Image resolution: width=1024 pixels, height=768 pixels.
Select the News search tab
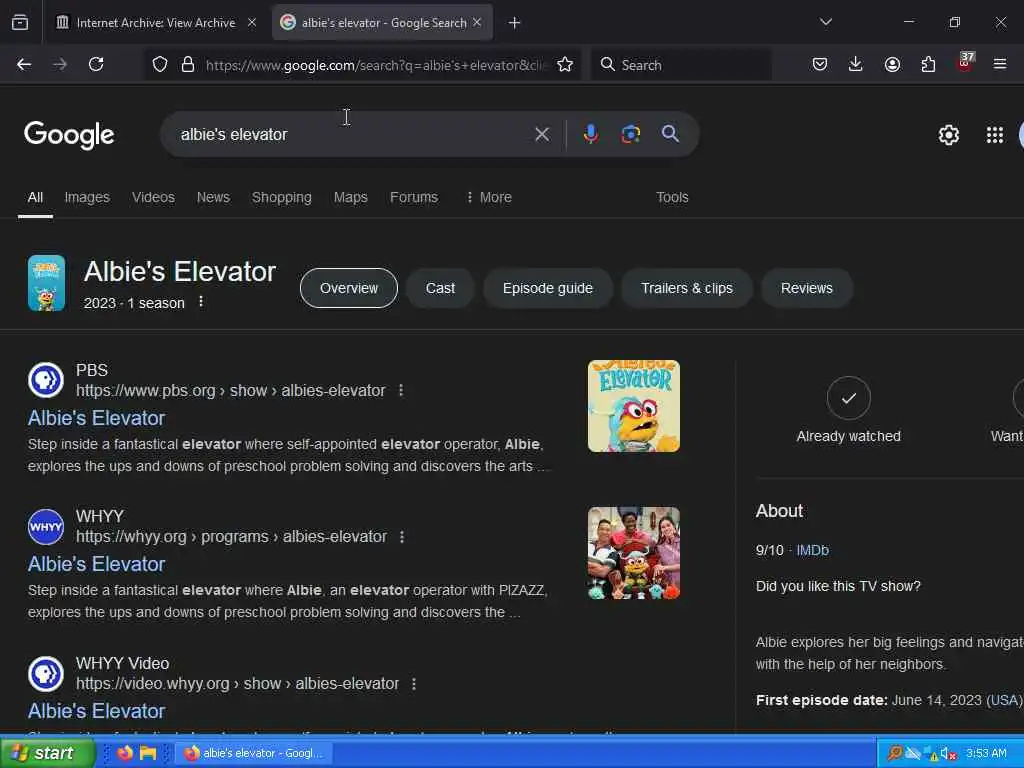click(x=214, y=197)
